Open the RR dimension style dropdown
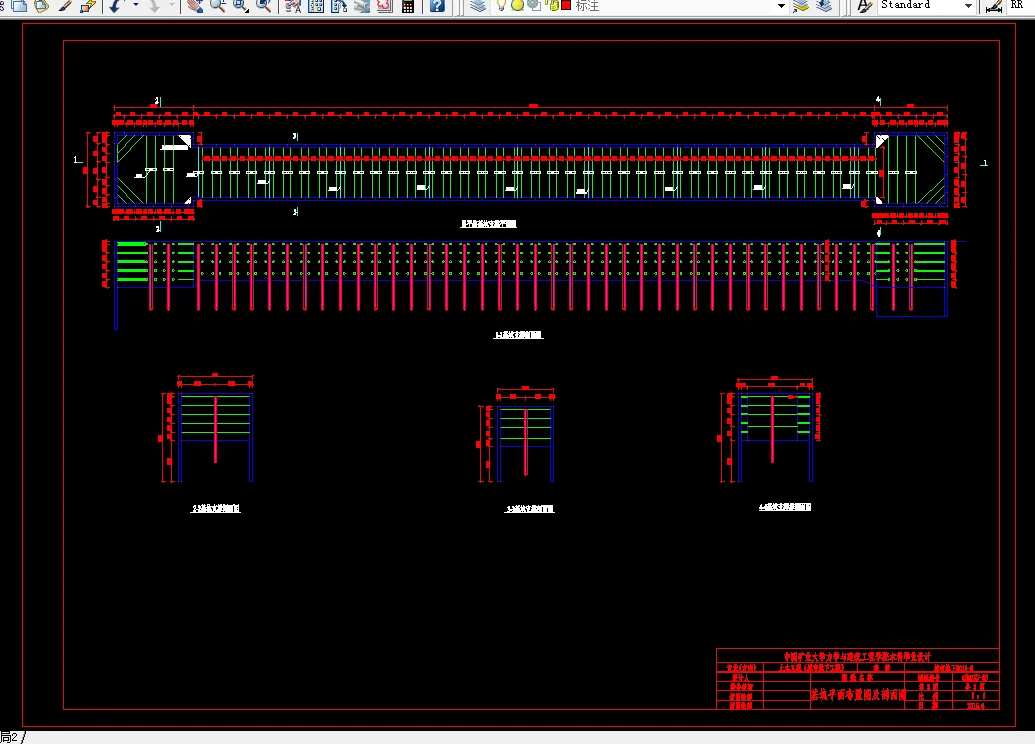 [x=1021, y=5]
